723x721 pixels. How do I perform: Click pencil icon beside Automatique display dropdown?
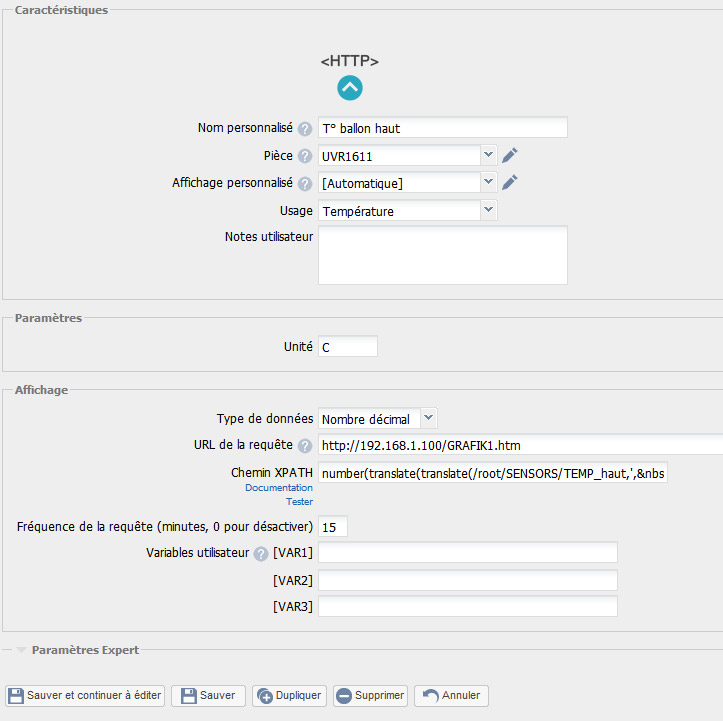(510, 183)
